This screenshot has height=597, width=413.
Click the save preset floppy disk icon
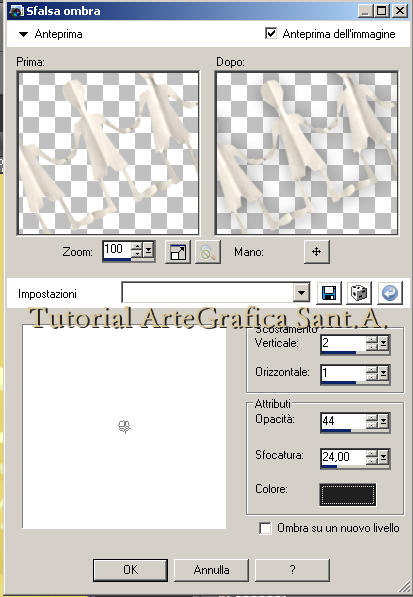(329, 293)
